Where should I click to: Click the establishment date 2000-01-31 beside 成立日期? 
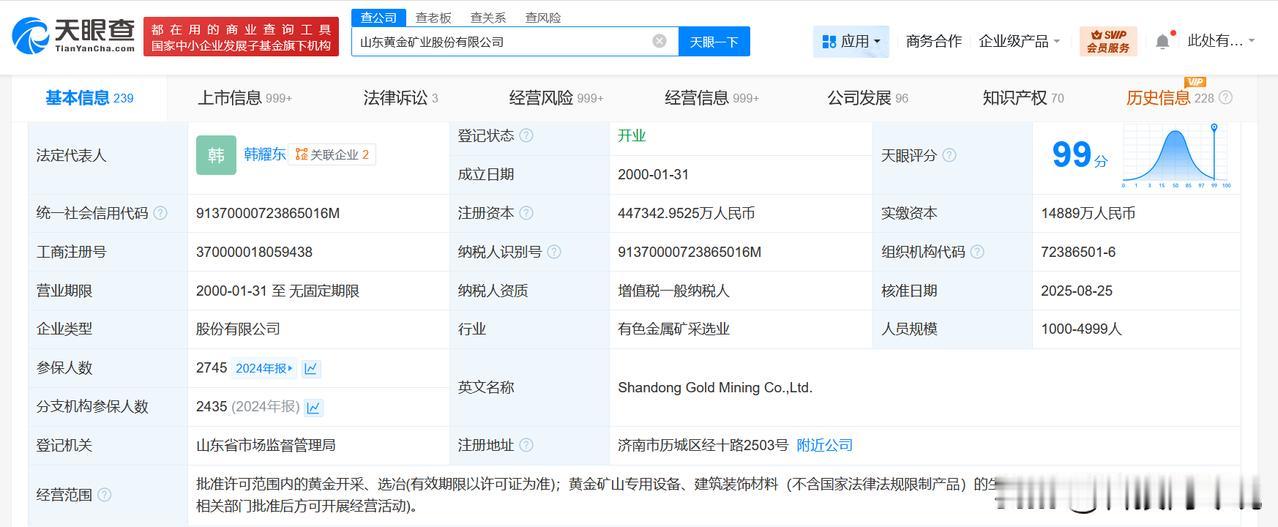click(654, 174)
